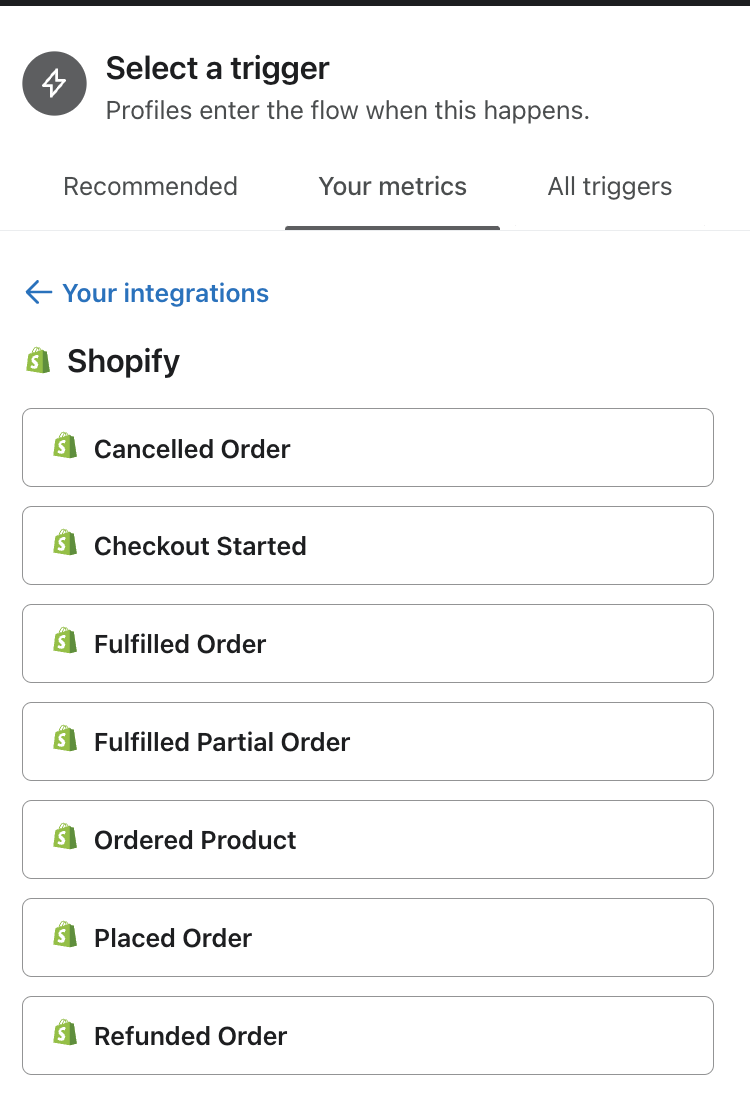Open the All triggers tab

[x=609, y=187]
